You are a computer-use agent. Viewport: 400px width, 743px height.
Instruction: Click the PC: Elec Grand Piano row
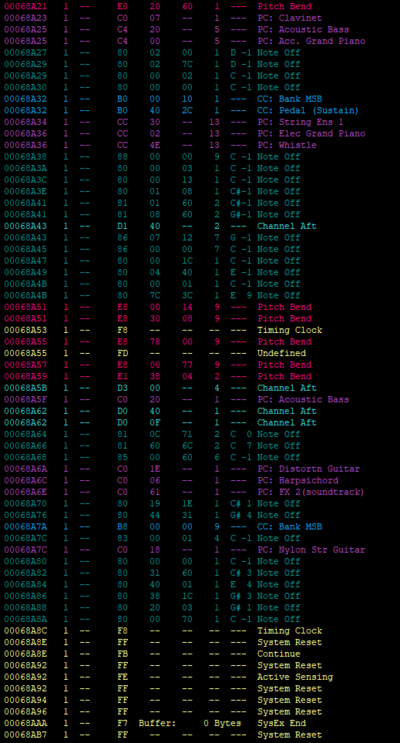[184, 134]
